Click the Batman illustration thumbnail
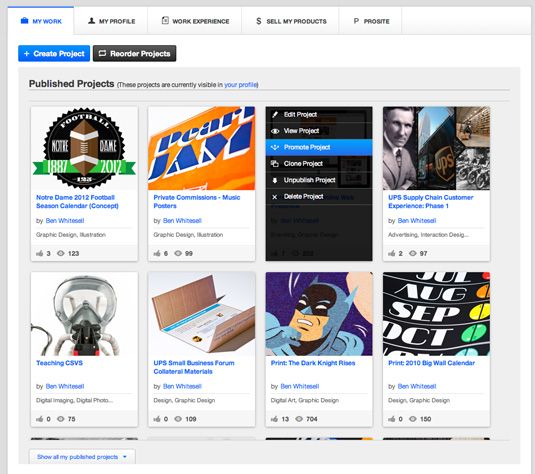 tap(319, 314)
